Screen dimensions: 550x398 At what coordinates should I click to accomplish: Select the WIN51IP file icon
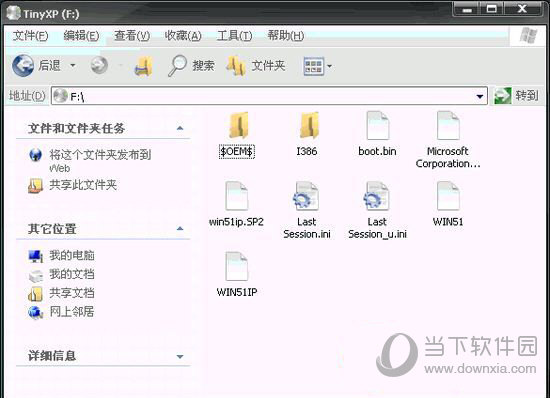[x=237, y=267]
